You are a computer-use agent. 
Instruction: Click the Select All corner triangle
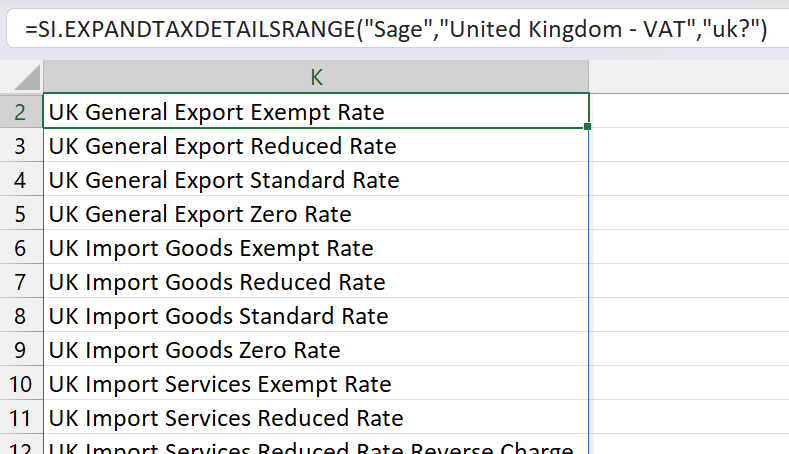click(x=27, y=77)
